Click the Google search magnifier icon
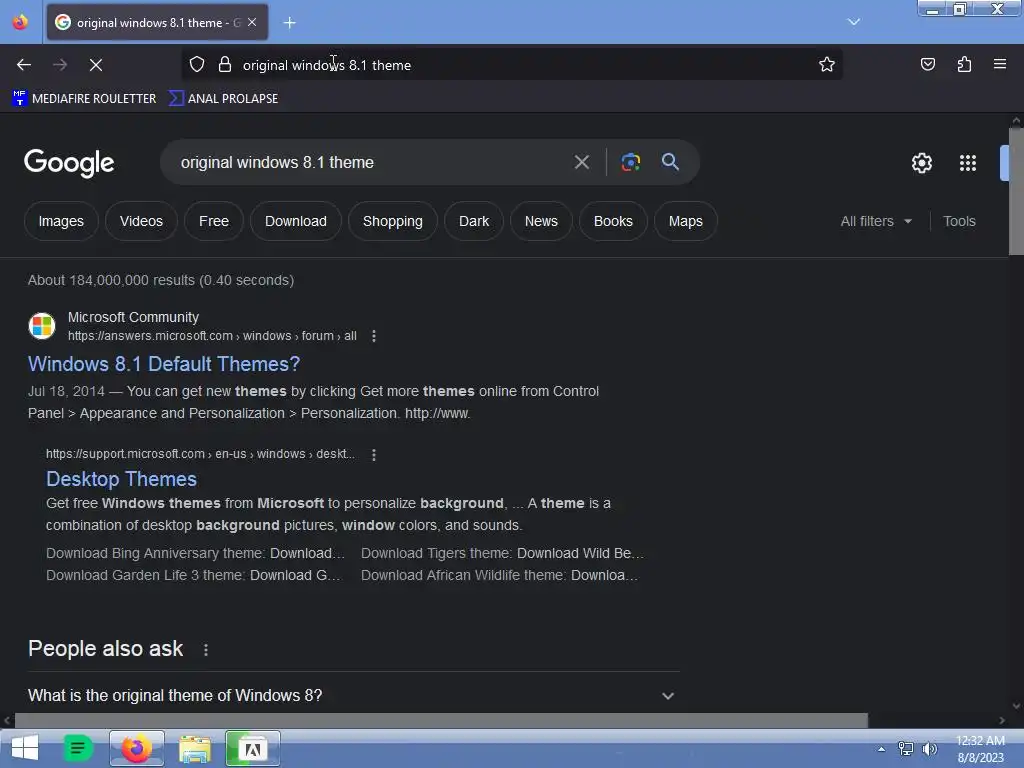 [670, 162]
